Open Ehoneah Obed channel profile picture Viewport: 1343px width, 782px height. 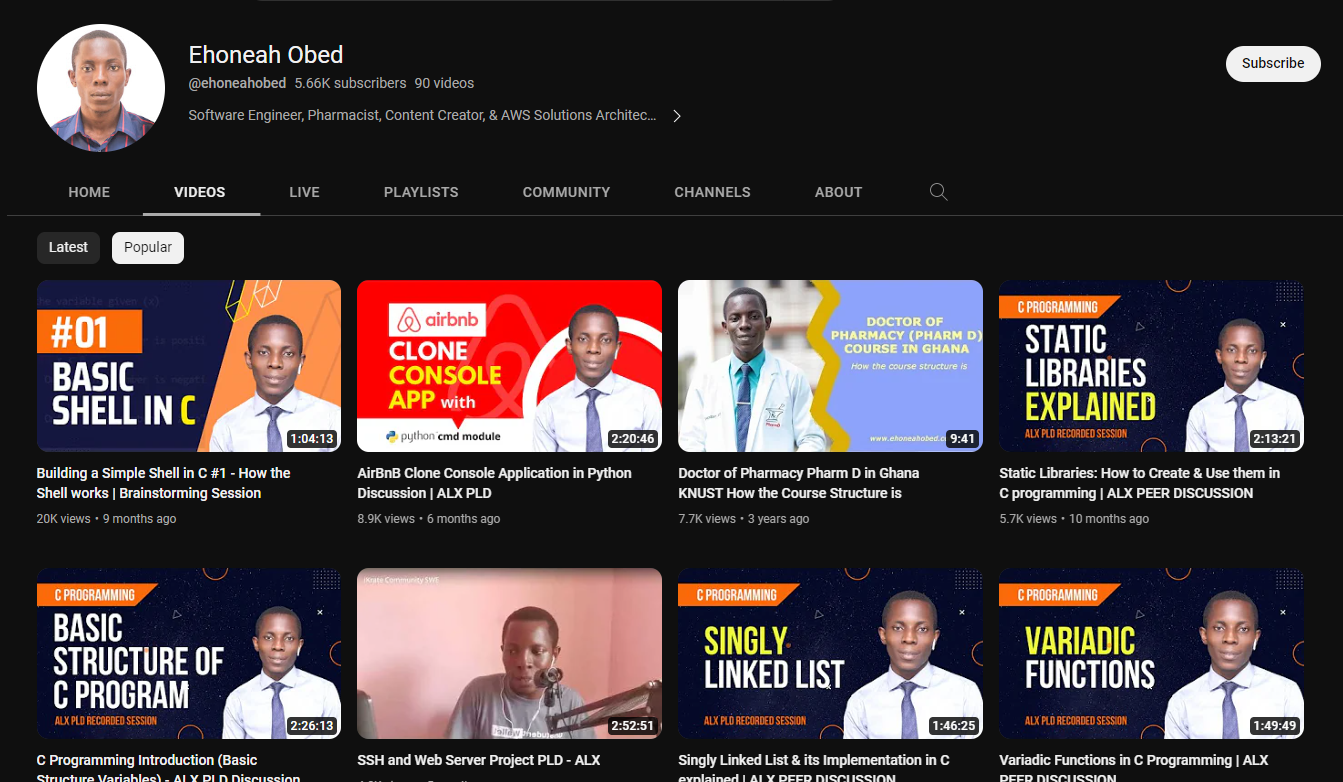[x=101, y=88]
